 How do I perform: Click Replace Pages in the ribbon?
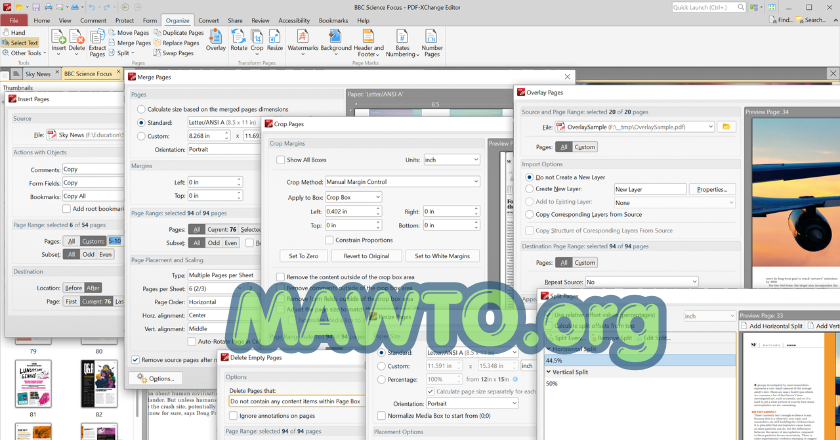coord(177,43)
